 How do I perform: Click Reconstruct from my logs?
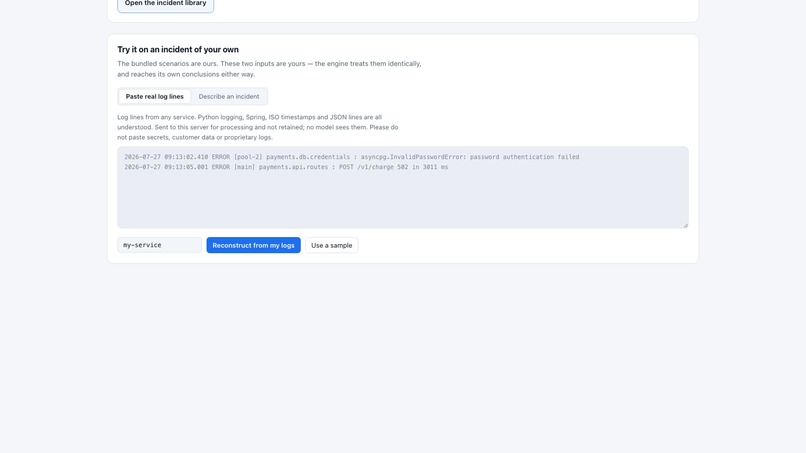click(253, 245)
